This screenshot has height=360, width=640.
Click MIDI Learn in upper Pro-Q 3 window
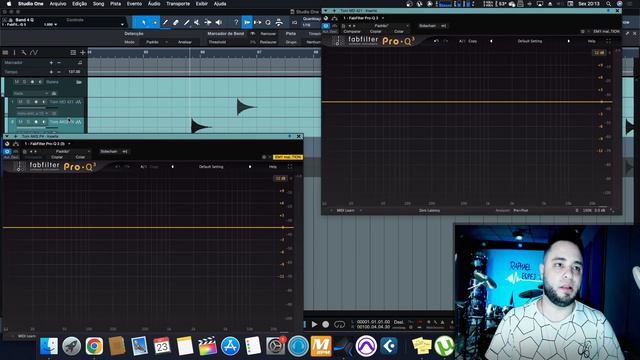tap(345, 211)
